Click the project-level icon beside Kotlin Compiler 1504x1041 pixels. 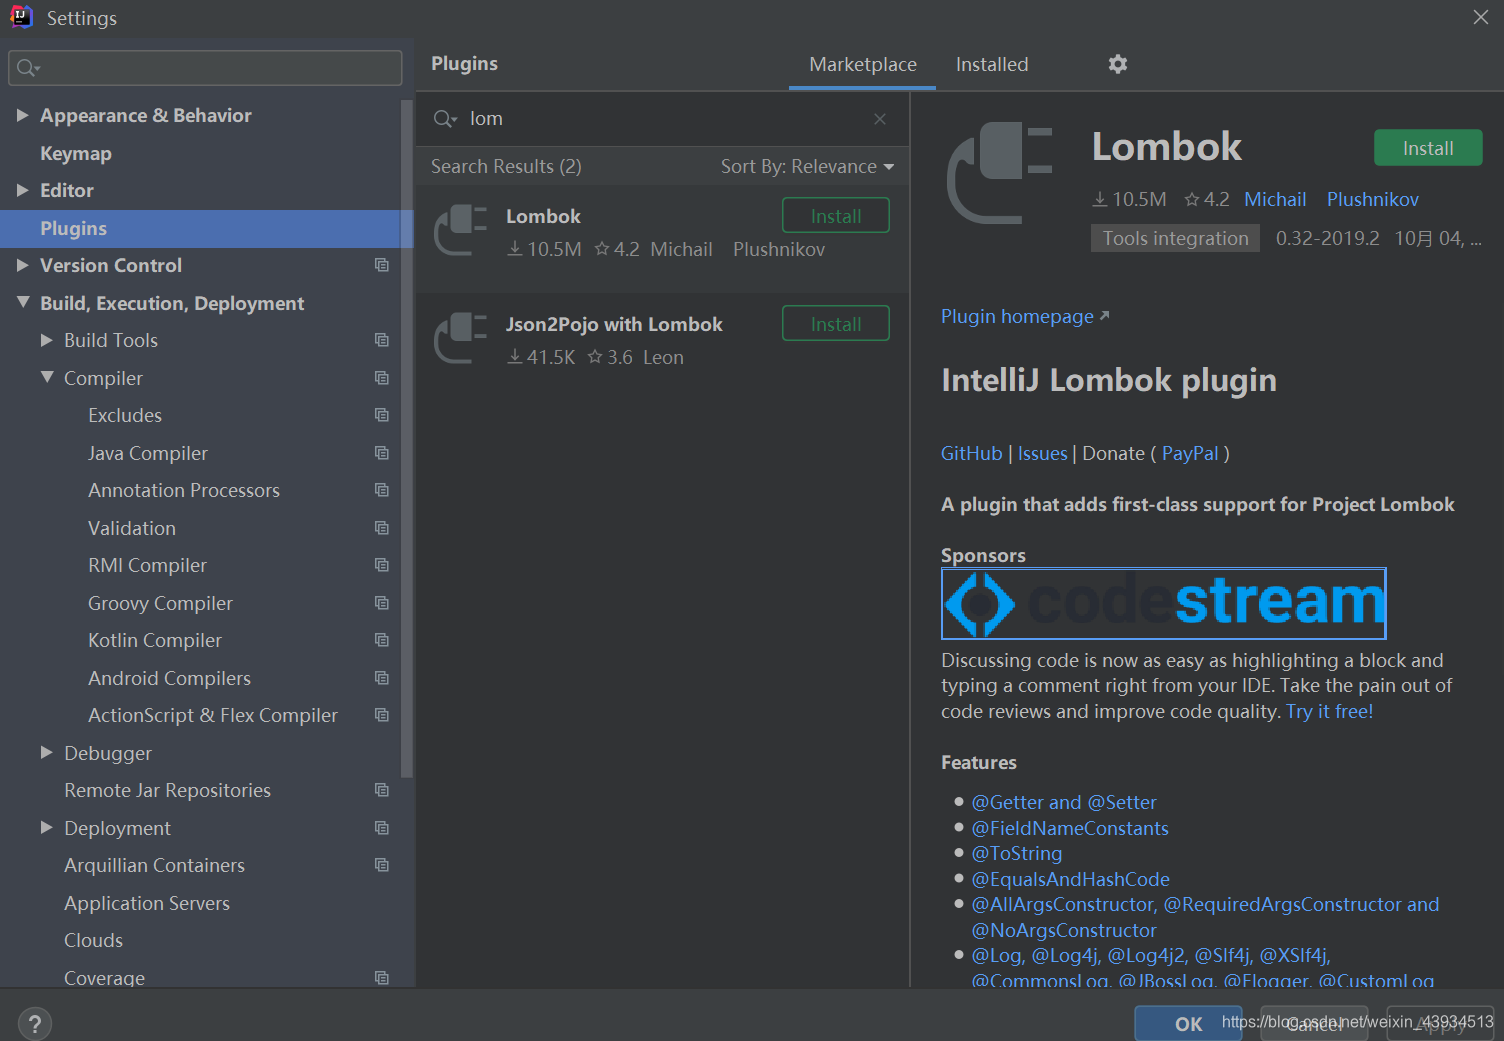click(x=381, y=640)
